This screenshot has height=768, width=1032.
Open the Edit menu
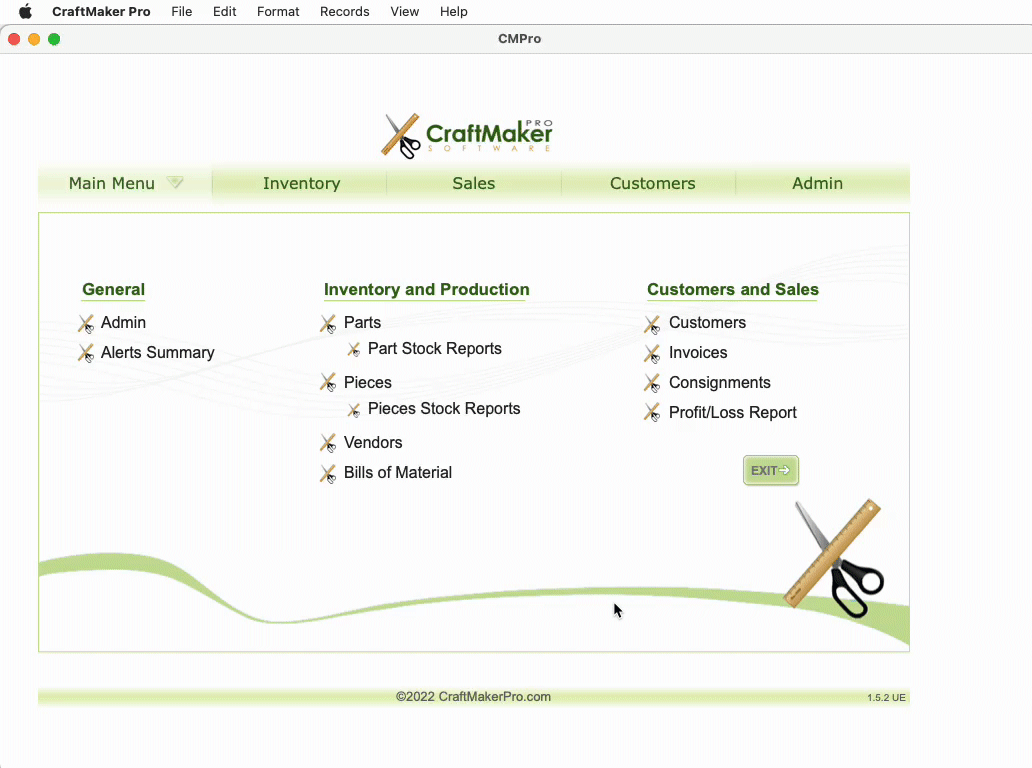224,11
